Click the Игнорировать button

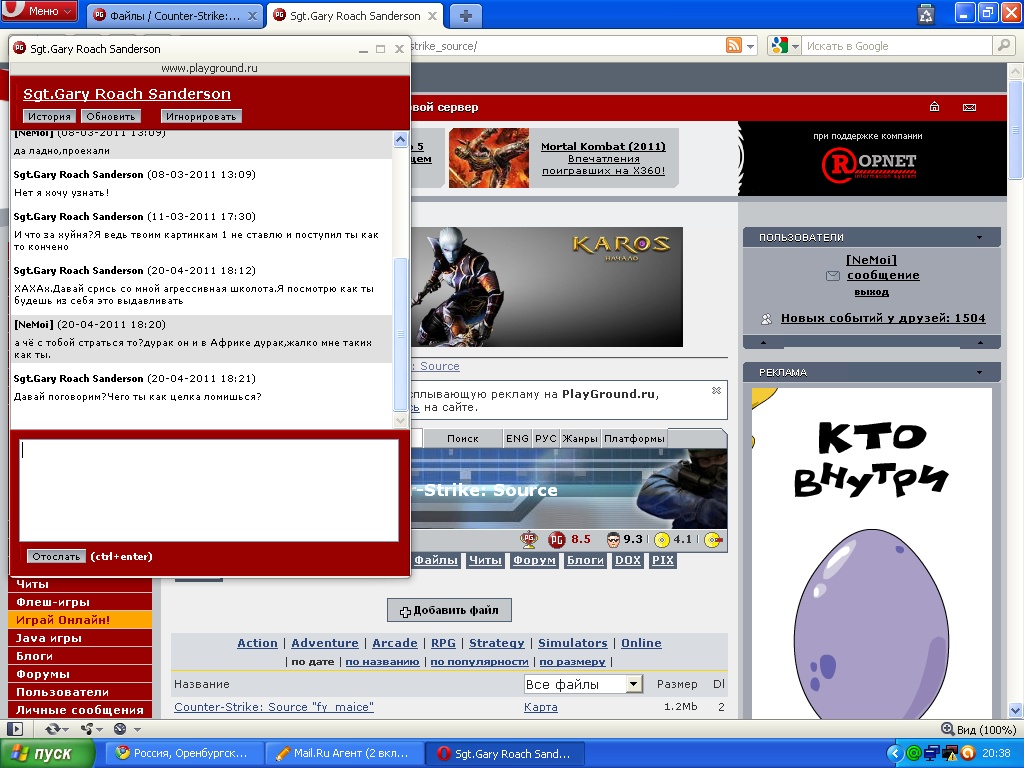pos(201,116)
